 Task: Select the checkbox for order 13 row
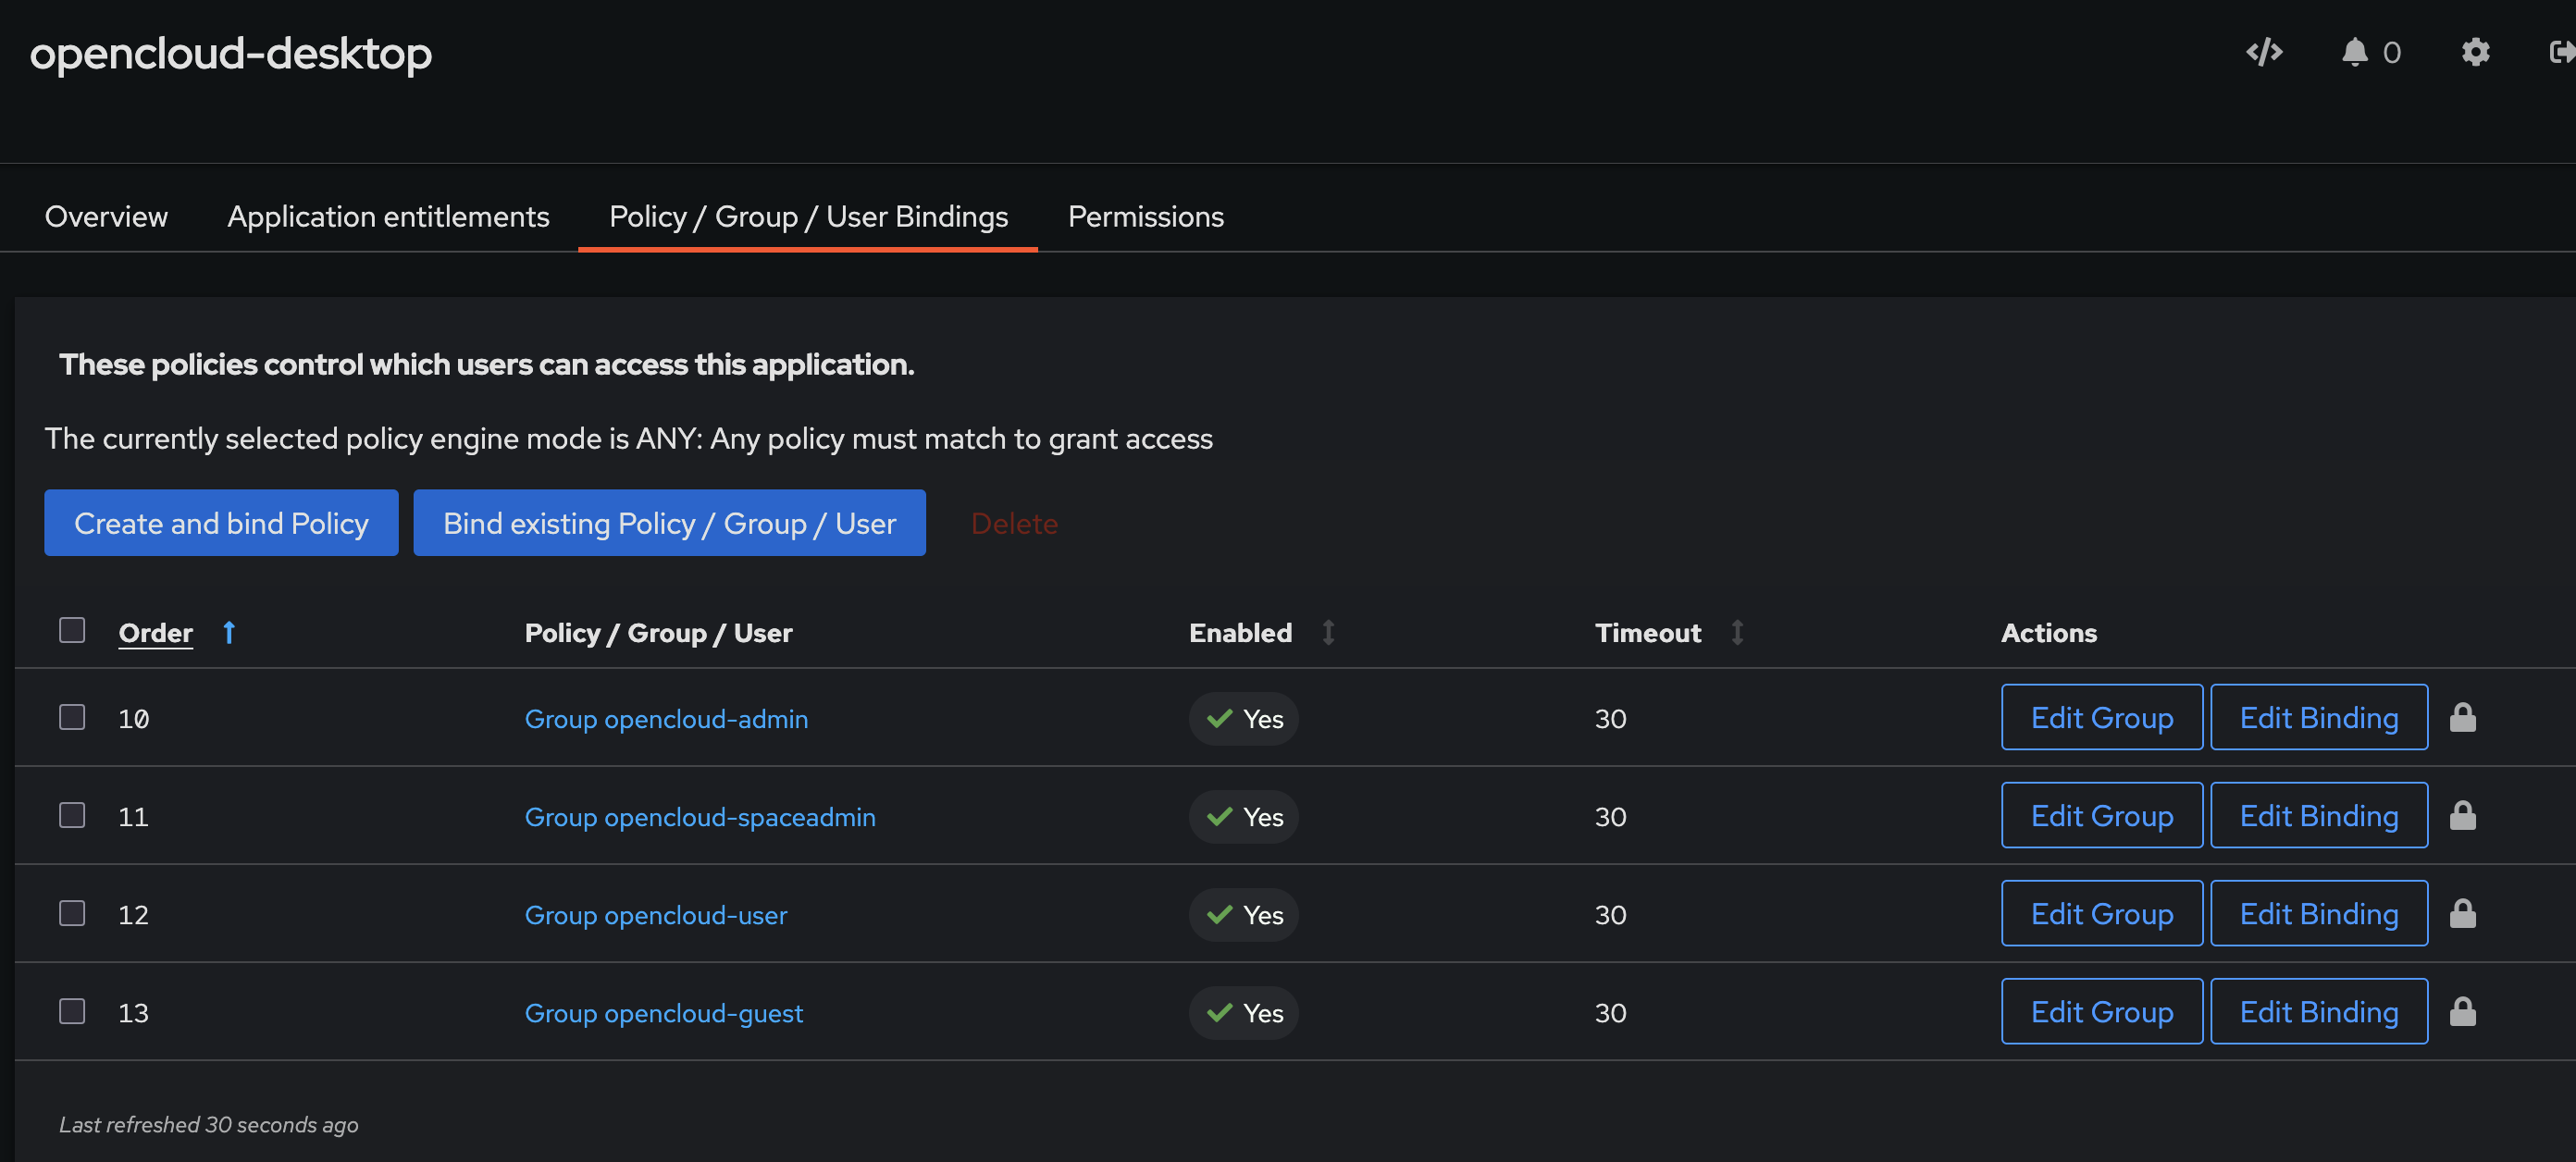72,1011
